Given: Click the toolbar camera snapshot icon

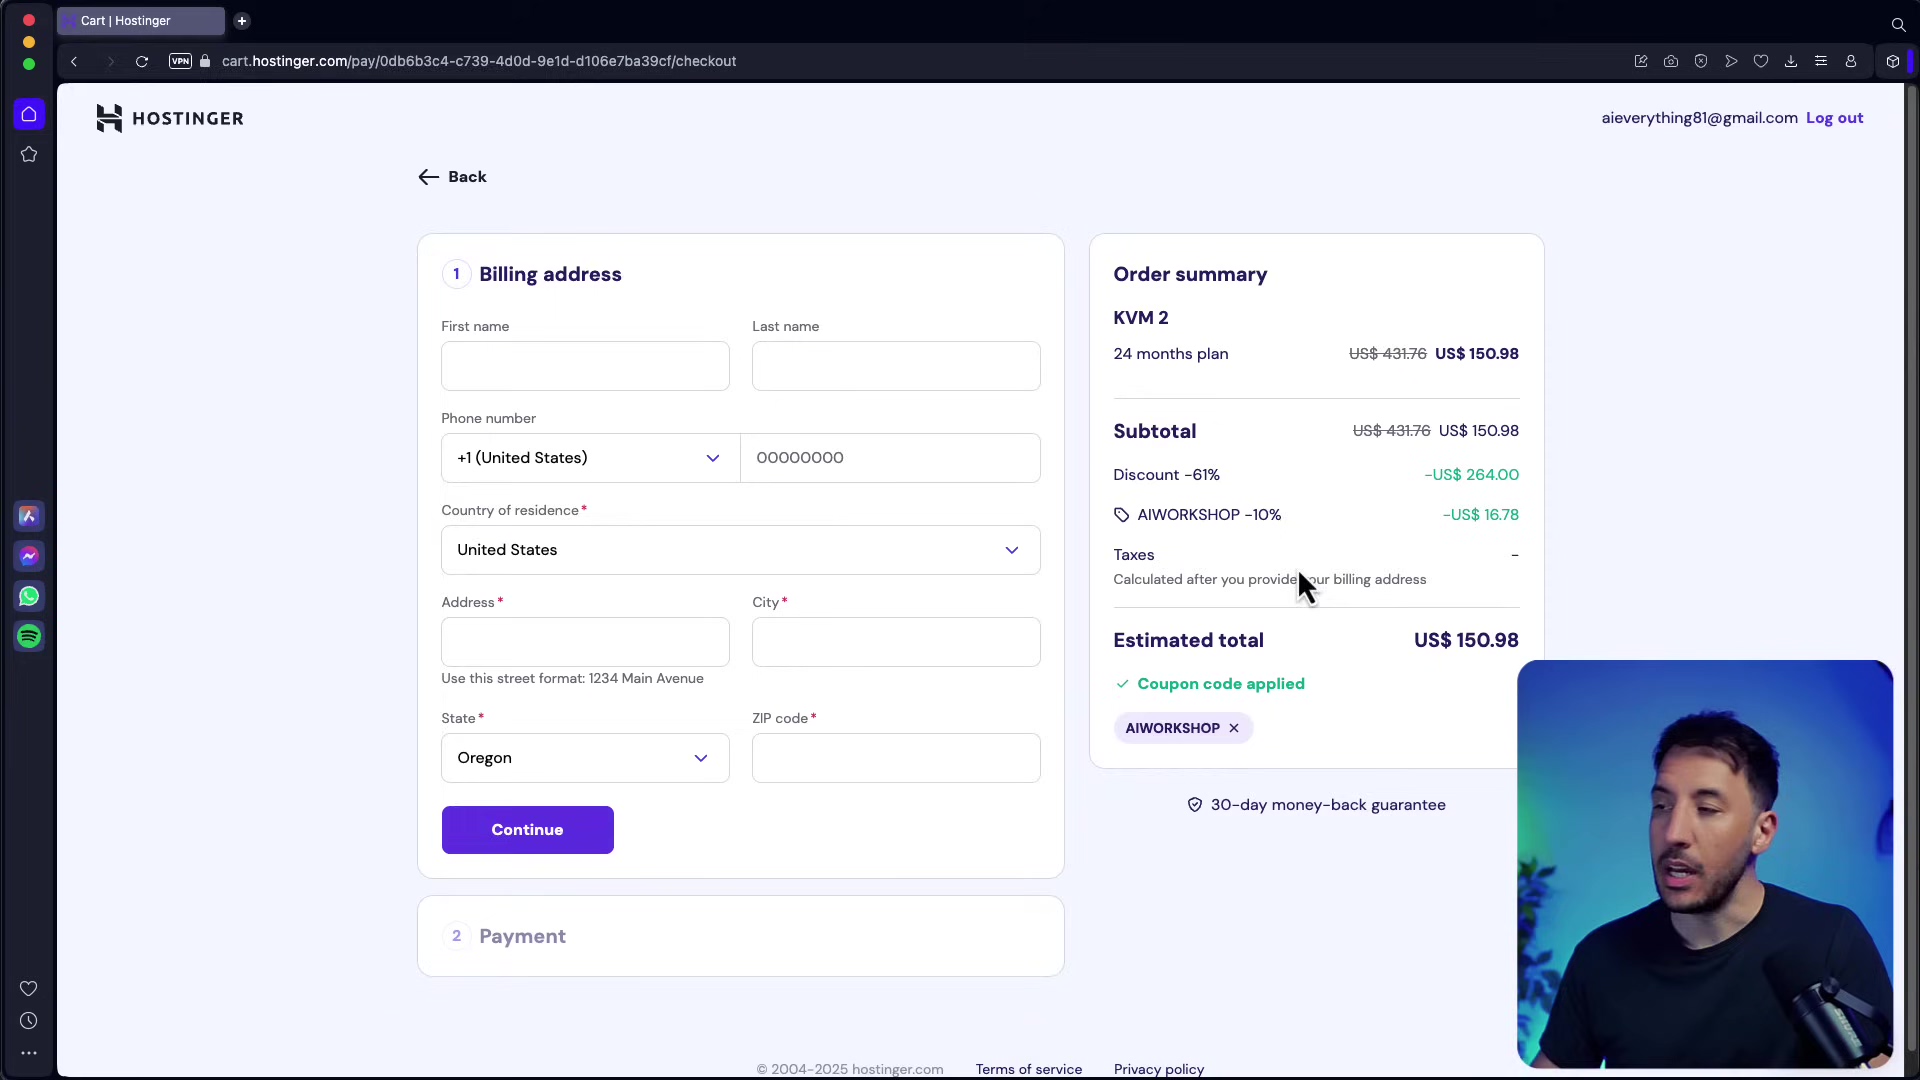Looking at the screenshot, I should 1671,61.
